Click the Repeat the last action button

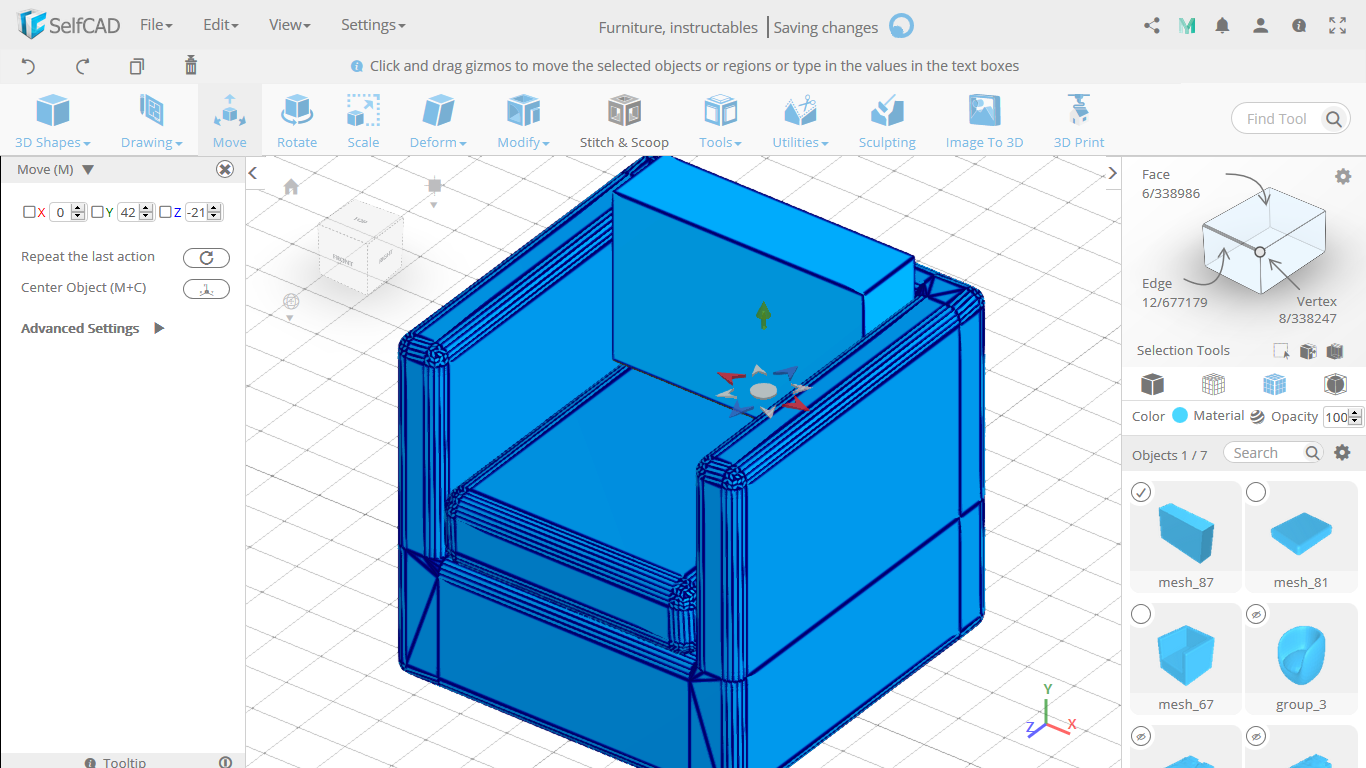point(206,258)
